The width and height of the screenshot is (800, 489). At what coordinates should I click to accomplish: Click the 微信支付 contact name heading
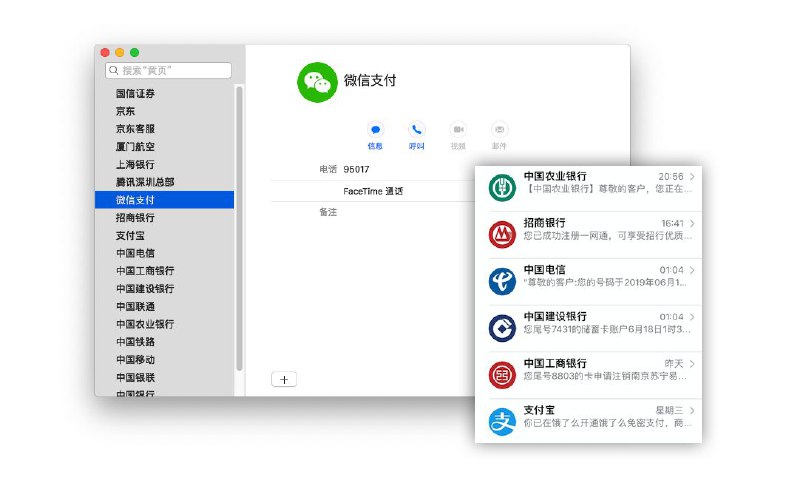[370, 80]
